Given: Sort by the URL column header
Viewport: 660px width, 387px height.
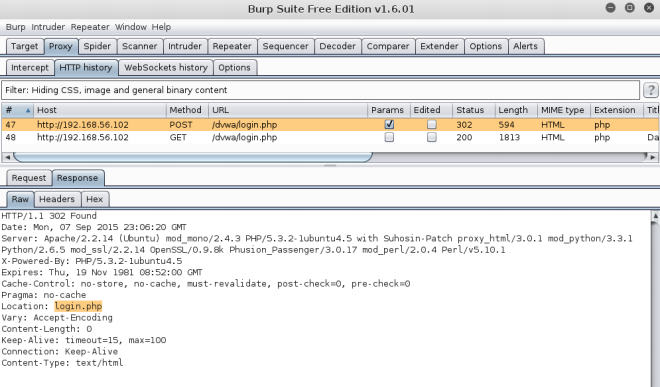Looking at the screenshot, I should coord(288,110).
